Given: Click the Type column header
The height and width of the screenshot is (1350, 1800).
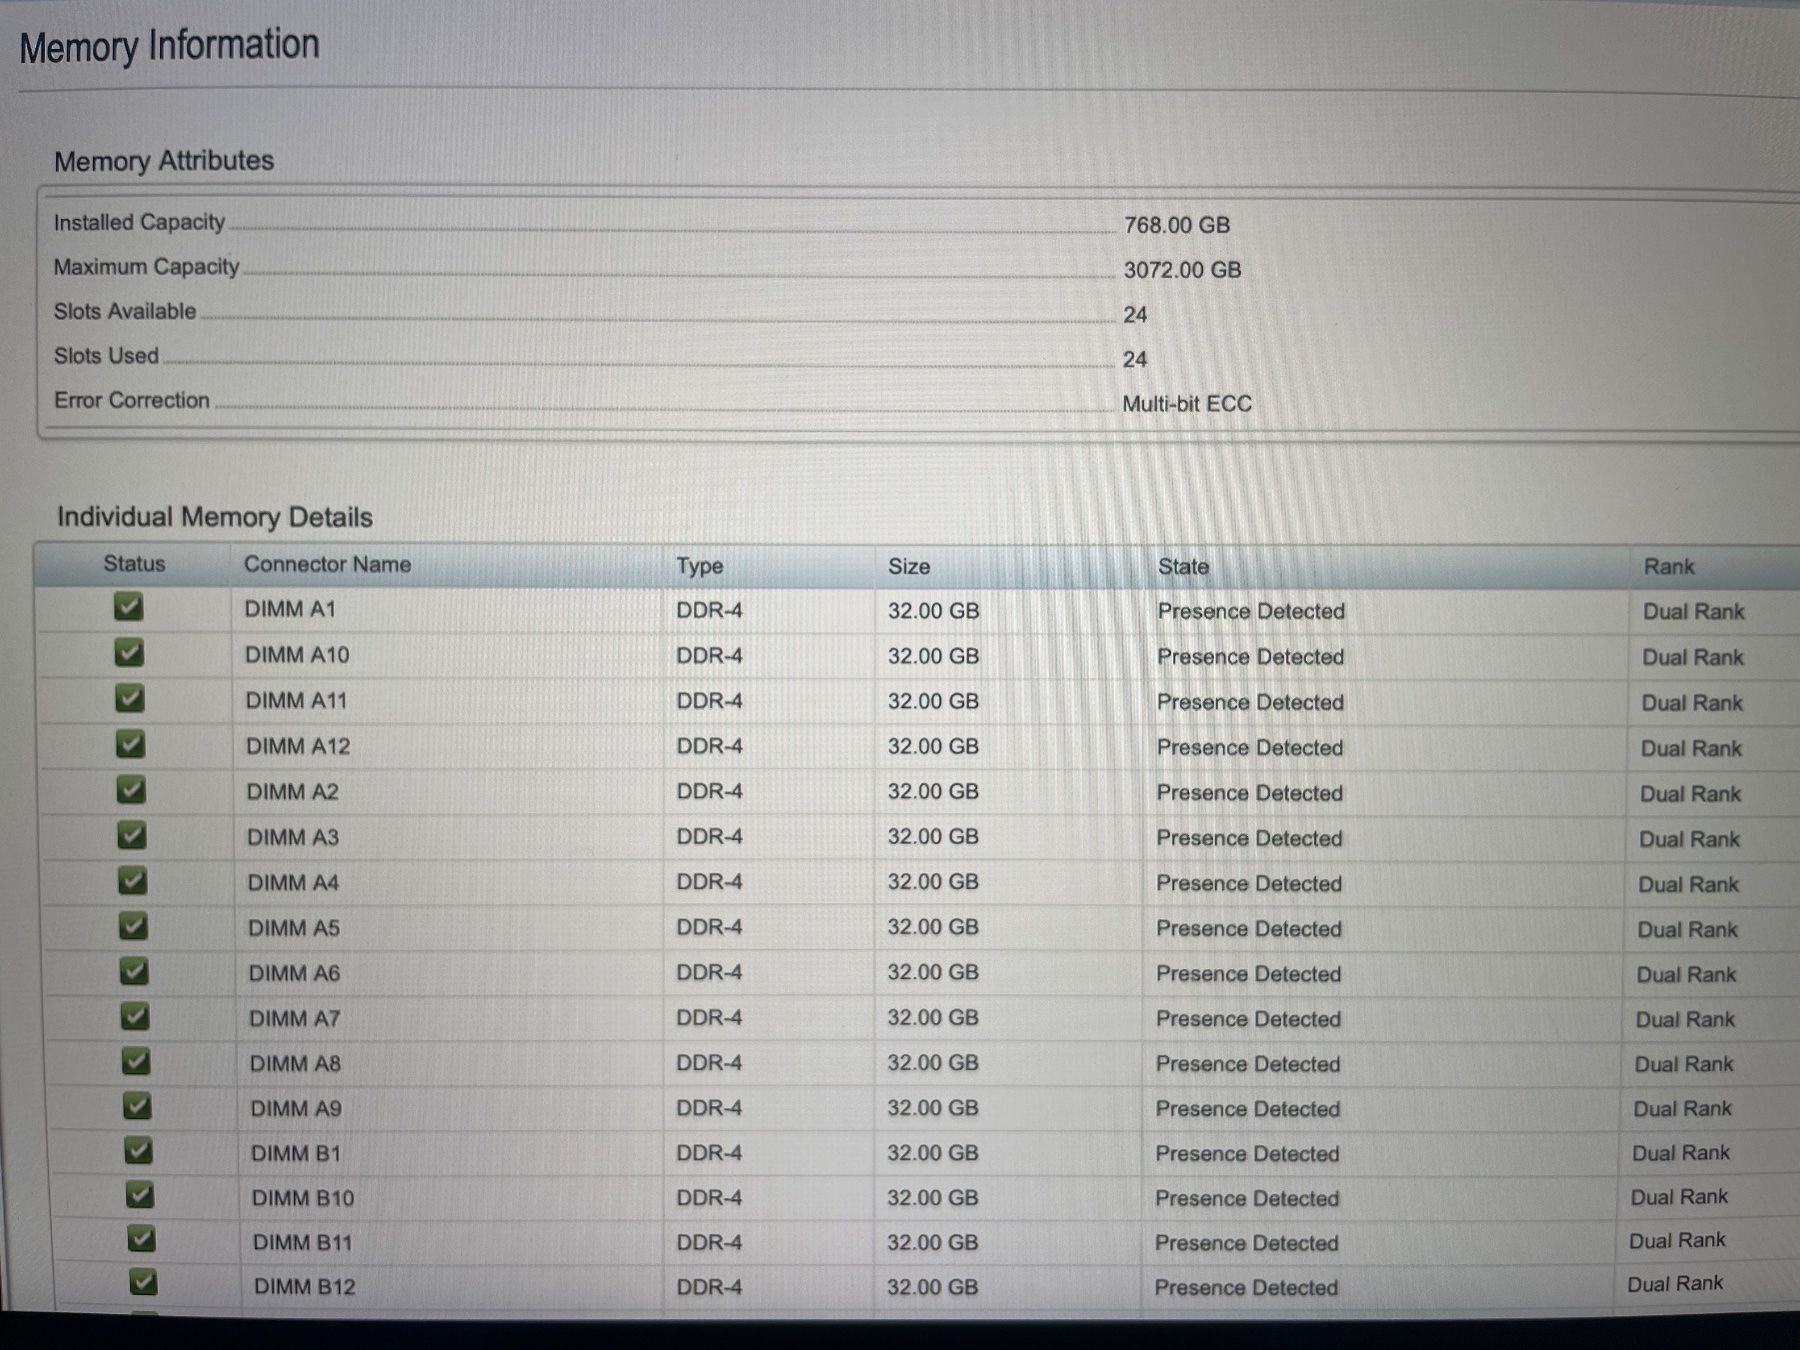Looking at the screenshot, I should (699, 566).
